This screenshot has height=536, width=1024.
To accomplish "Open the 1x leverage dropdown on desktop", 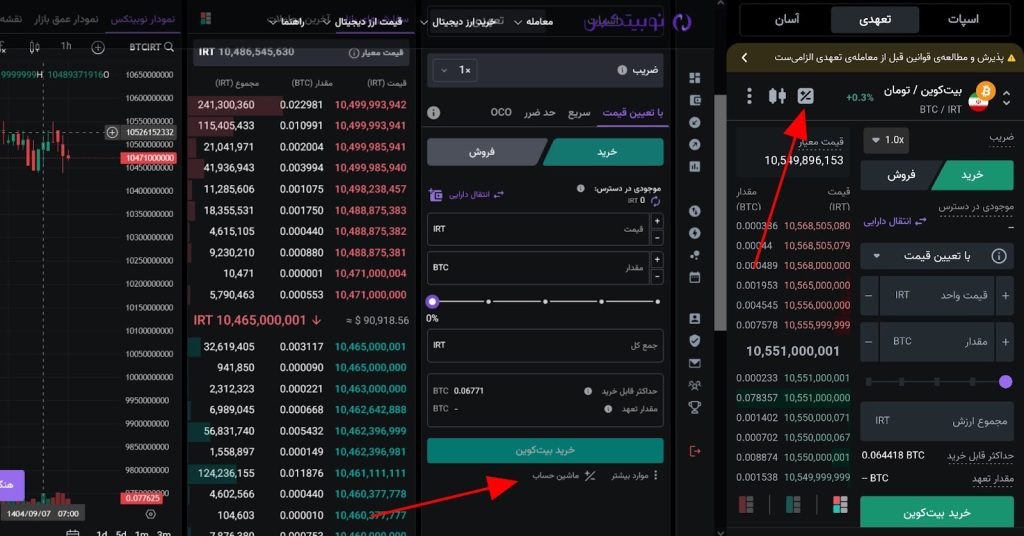I will 456,70.
